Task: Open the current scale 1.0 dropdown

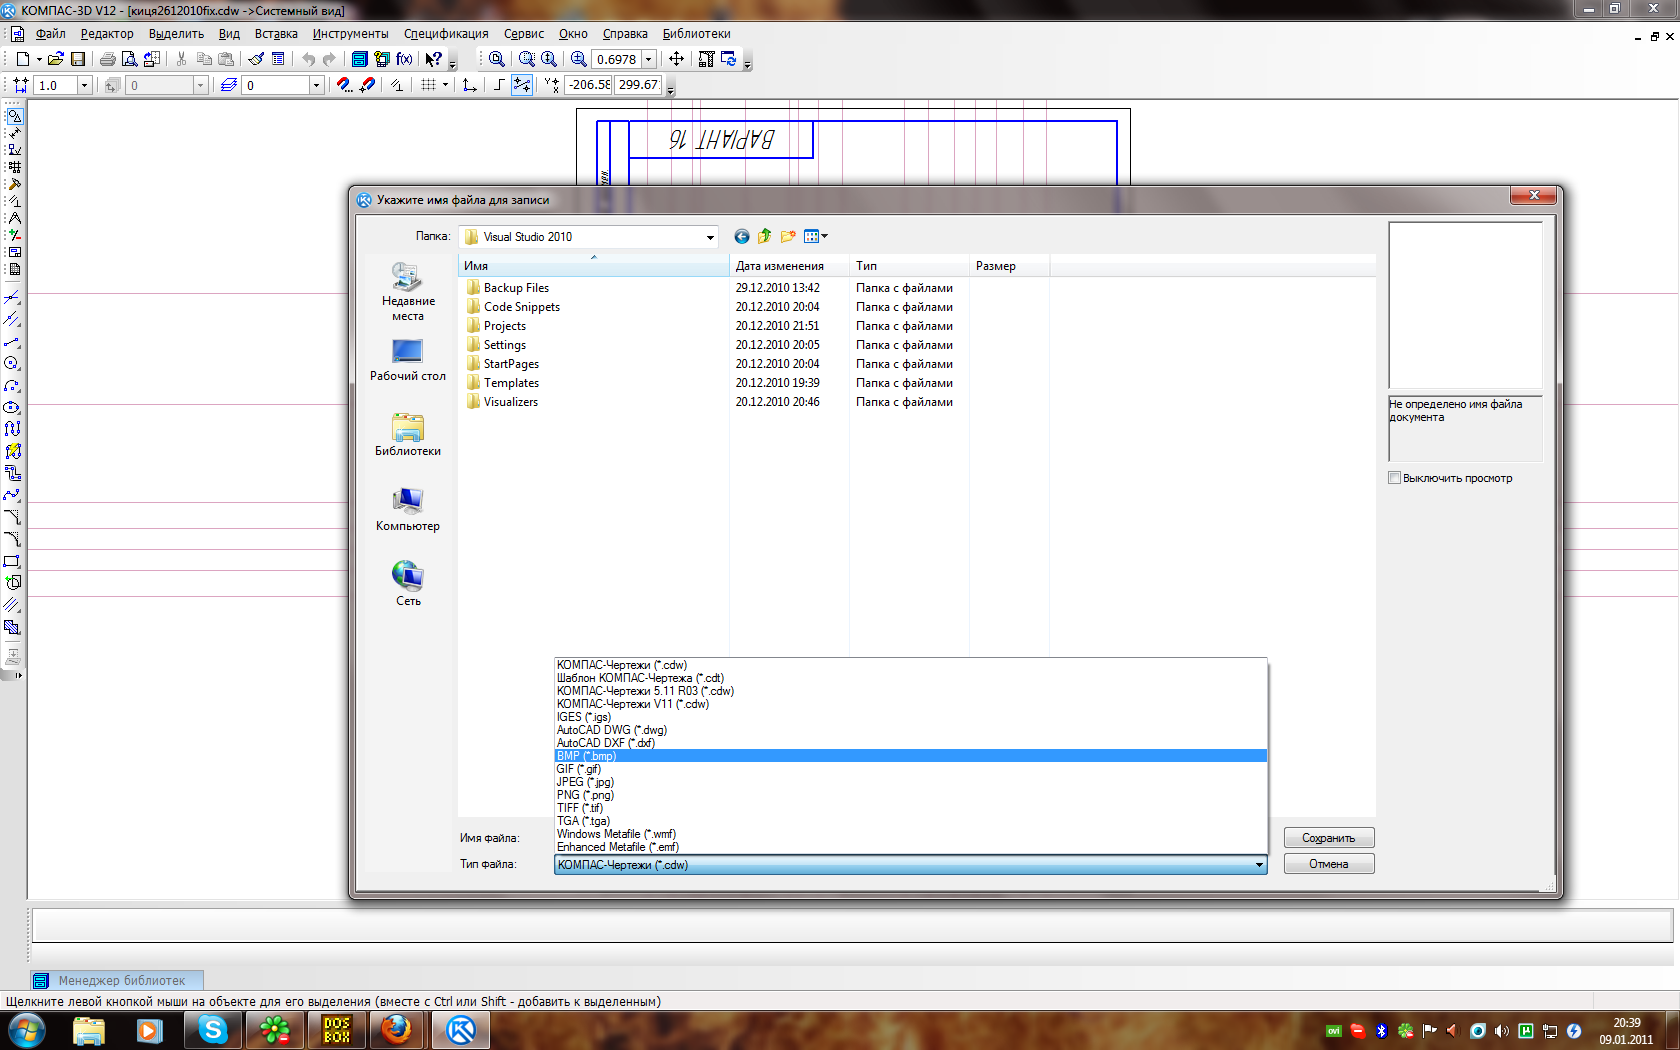Action: click(84, 85)
